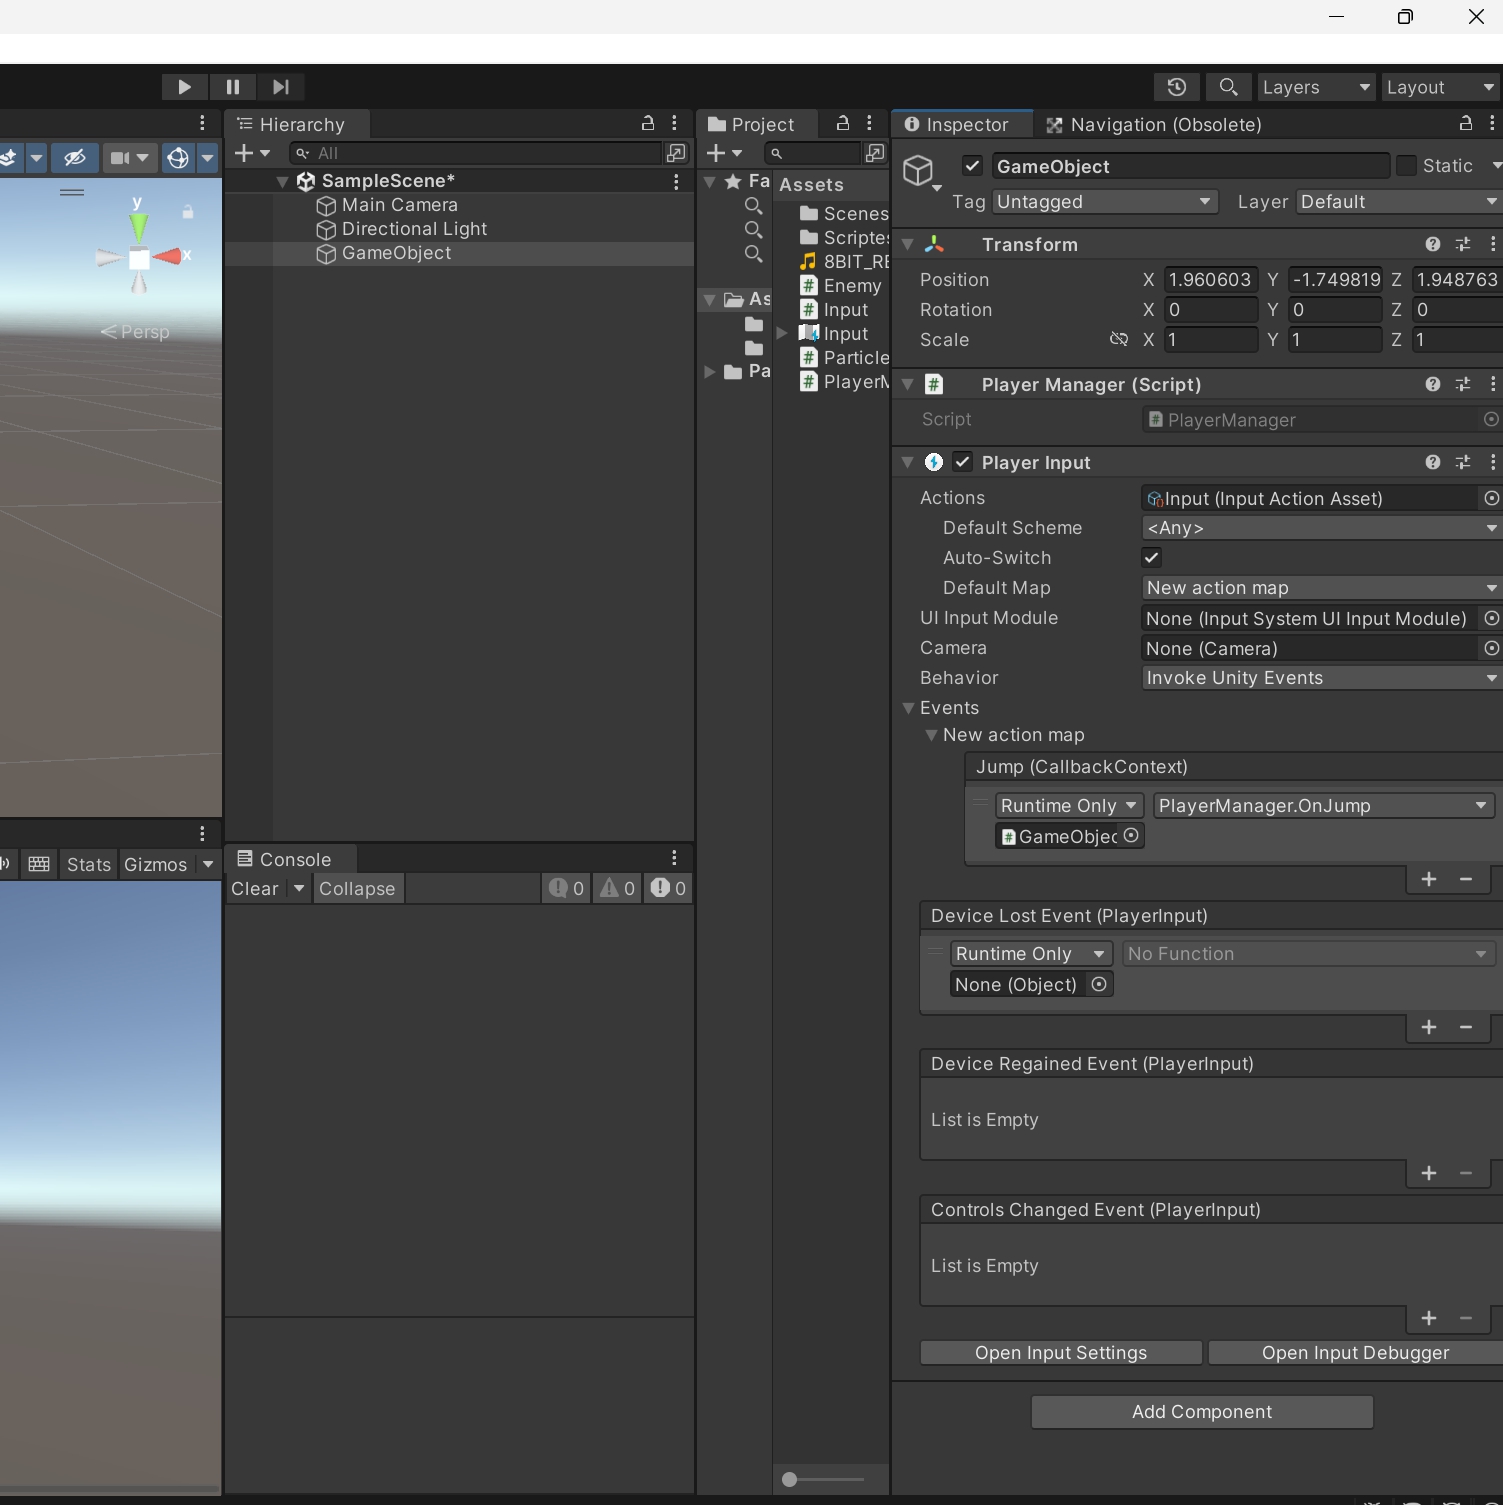The height and width of the screenshot is (1505, 1503).
Task: Collapse the Player Manager (Script) component
Action: (908, 384)
